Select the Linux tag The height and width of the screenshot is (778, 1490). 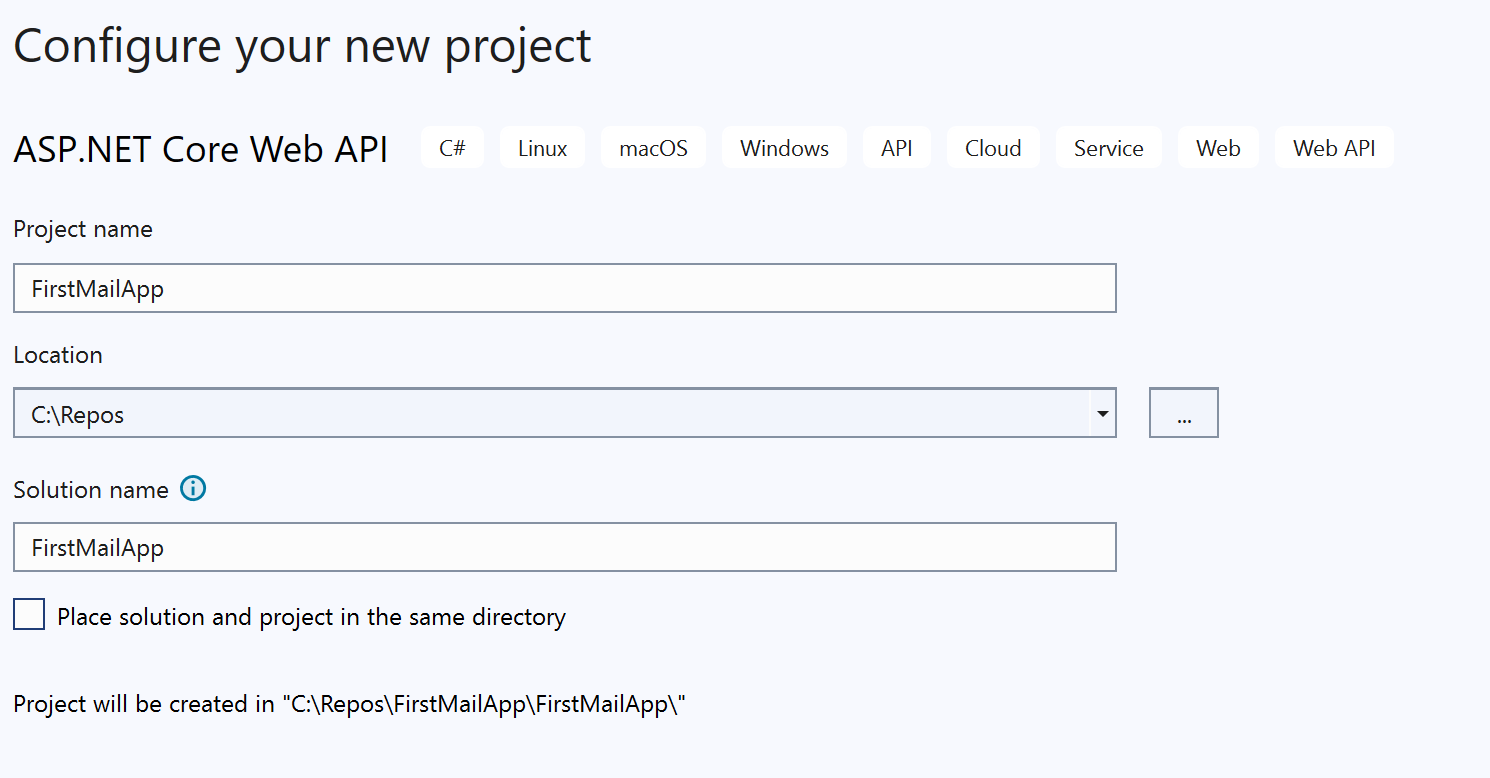click(x=542, y=148)
